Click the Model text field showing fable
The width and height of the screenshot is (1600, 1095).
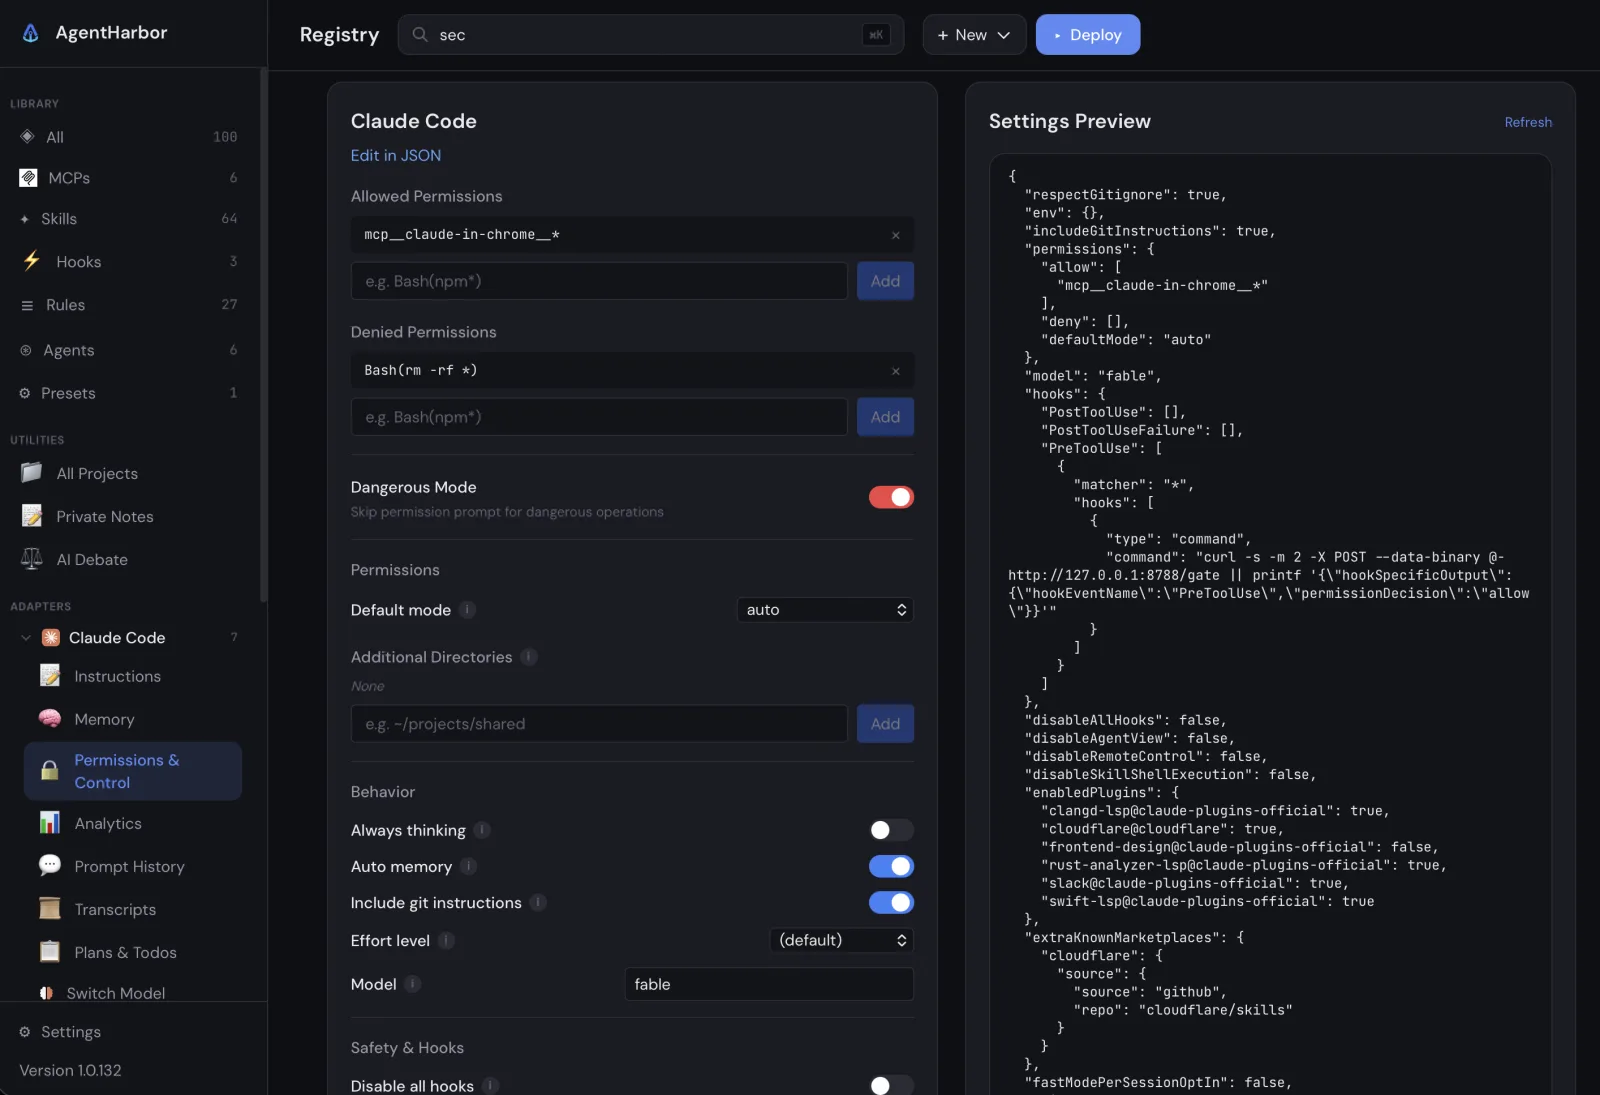point(769,984)
